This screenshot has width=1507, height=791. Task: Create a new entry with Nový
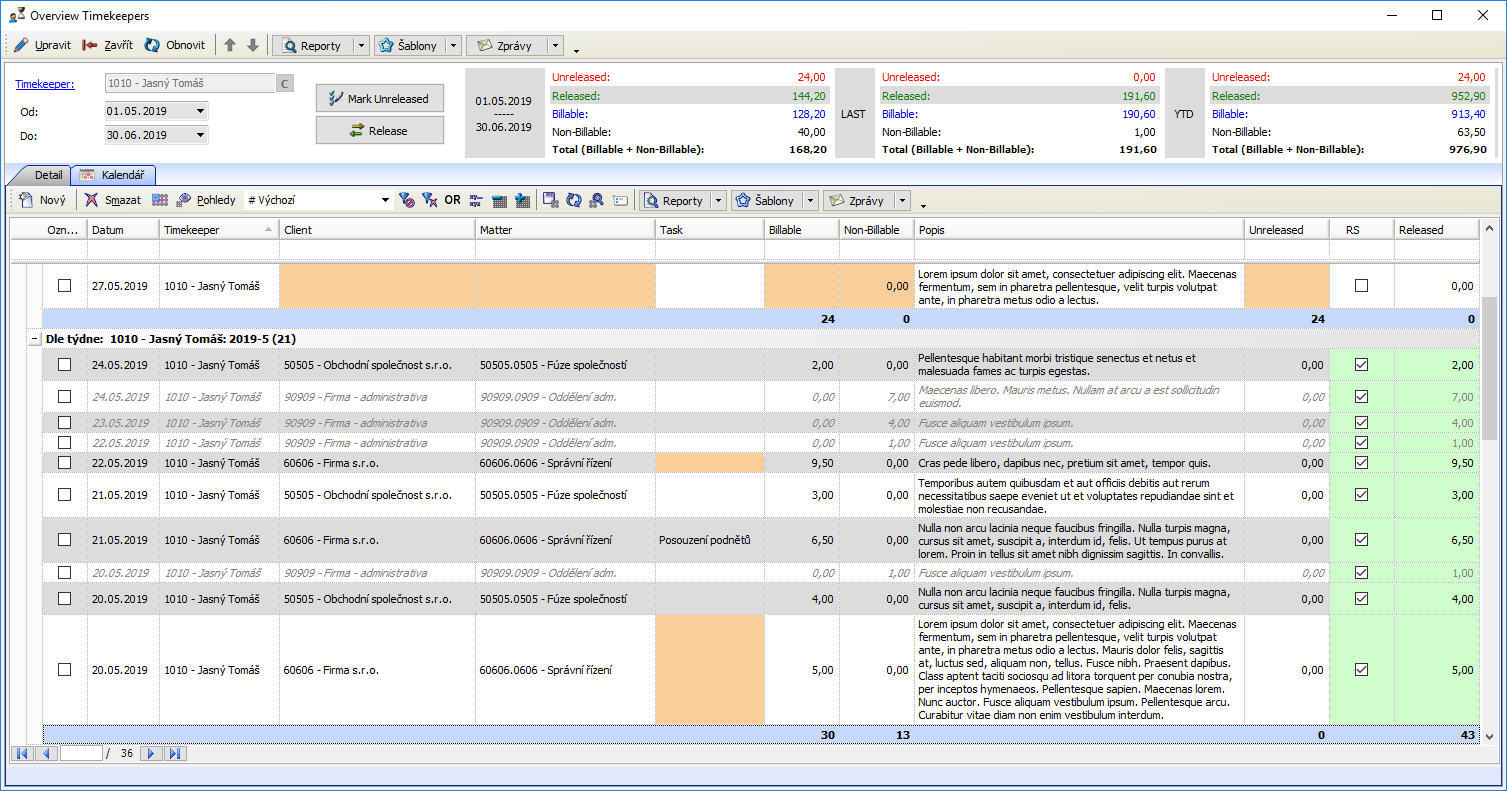pyautogui.click(x=43, y=200)
